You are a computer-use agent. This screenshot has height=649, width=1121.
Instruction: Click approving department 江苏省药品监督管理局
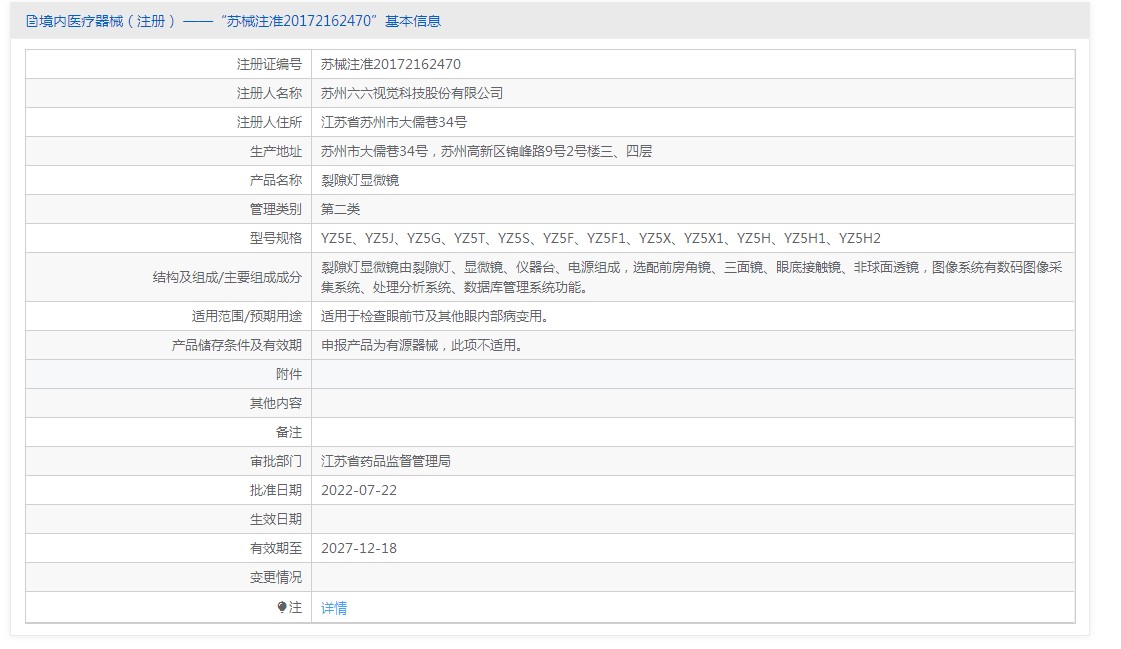click(x=385, y=461)
